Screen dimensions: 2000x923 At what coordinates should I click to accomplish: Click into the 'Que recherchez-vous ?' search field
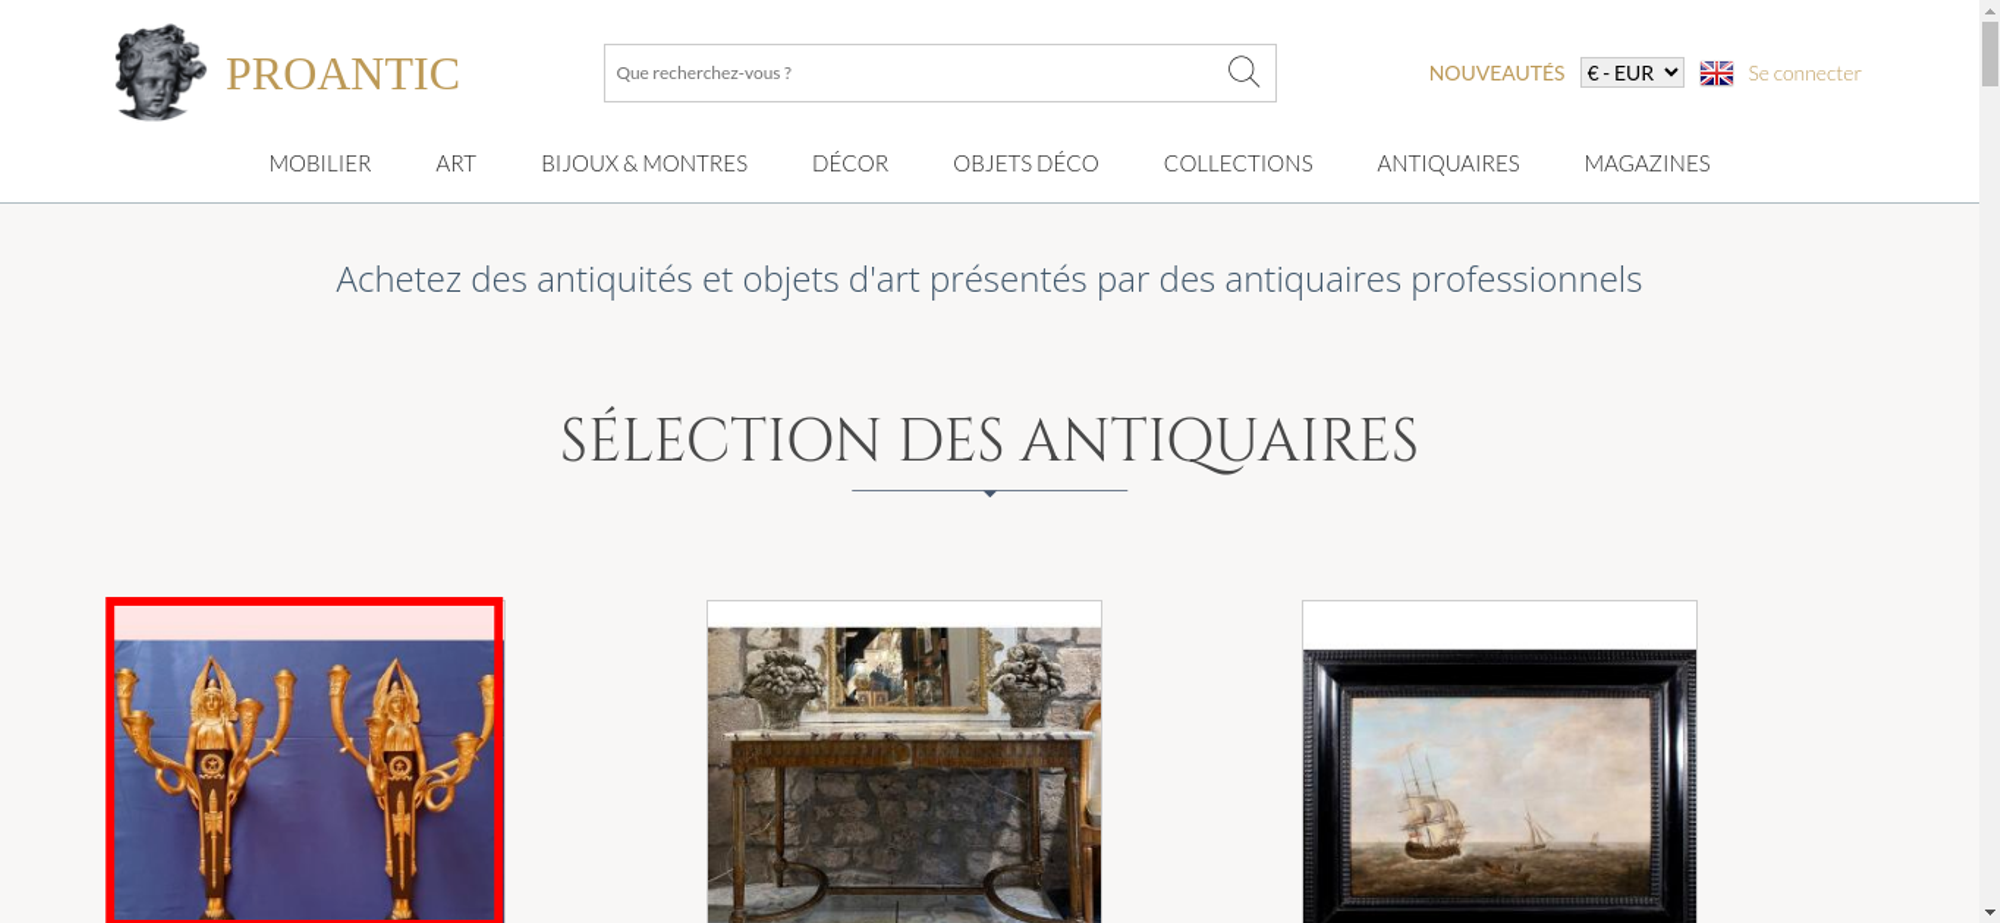pos(915,73)
